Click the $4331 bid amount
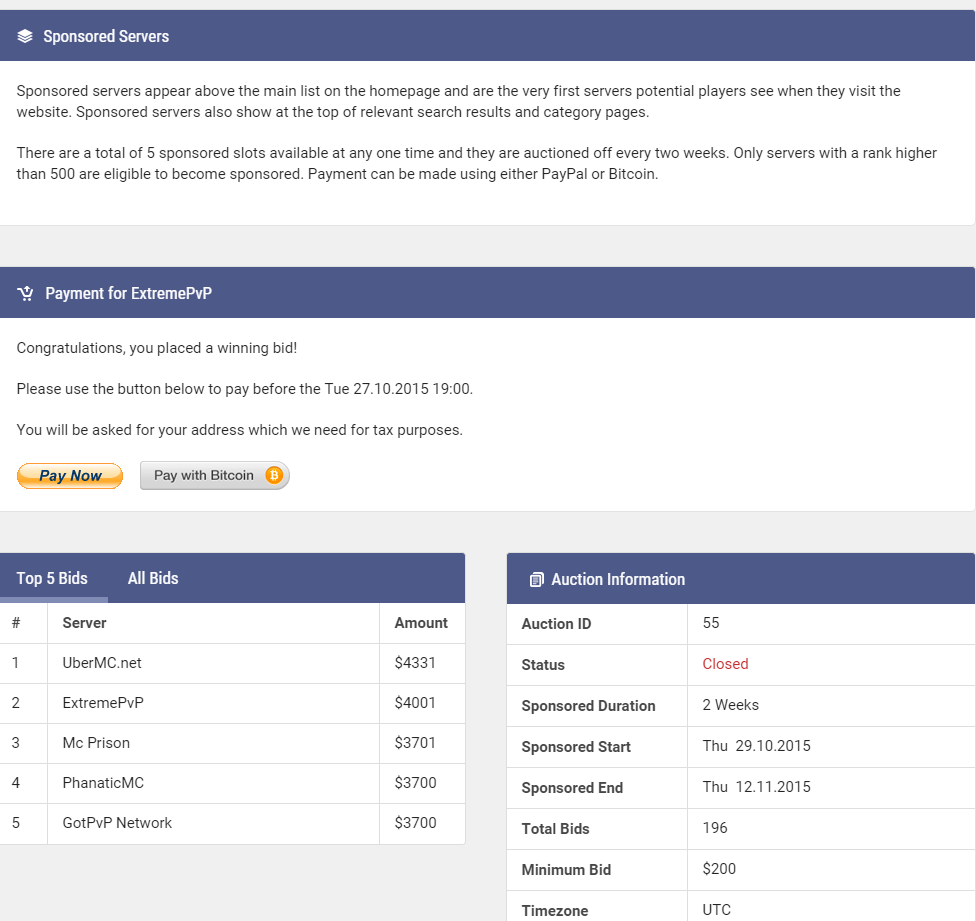Screen dimensions: 976x921 pos(415,663)
